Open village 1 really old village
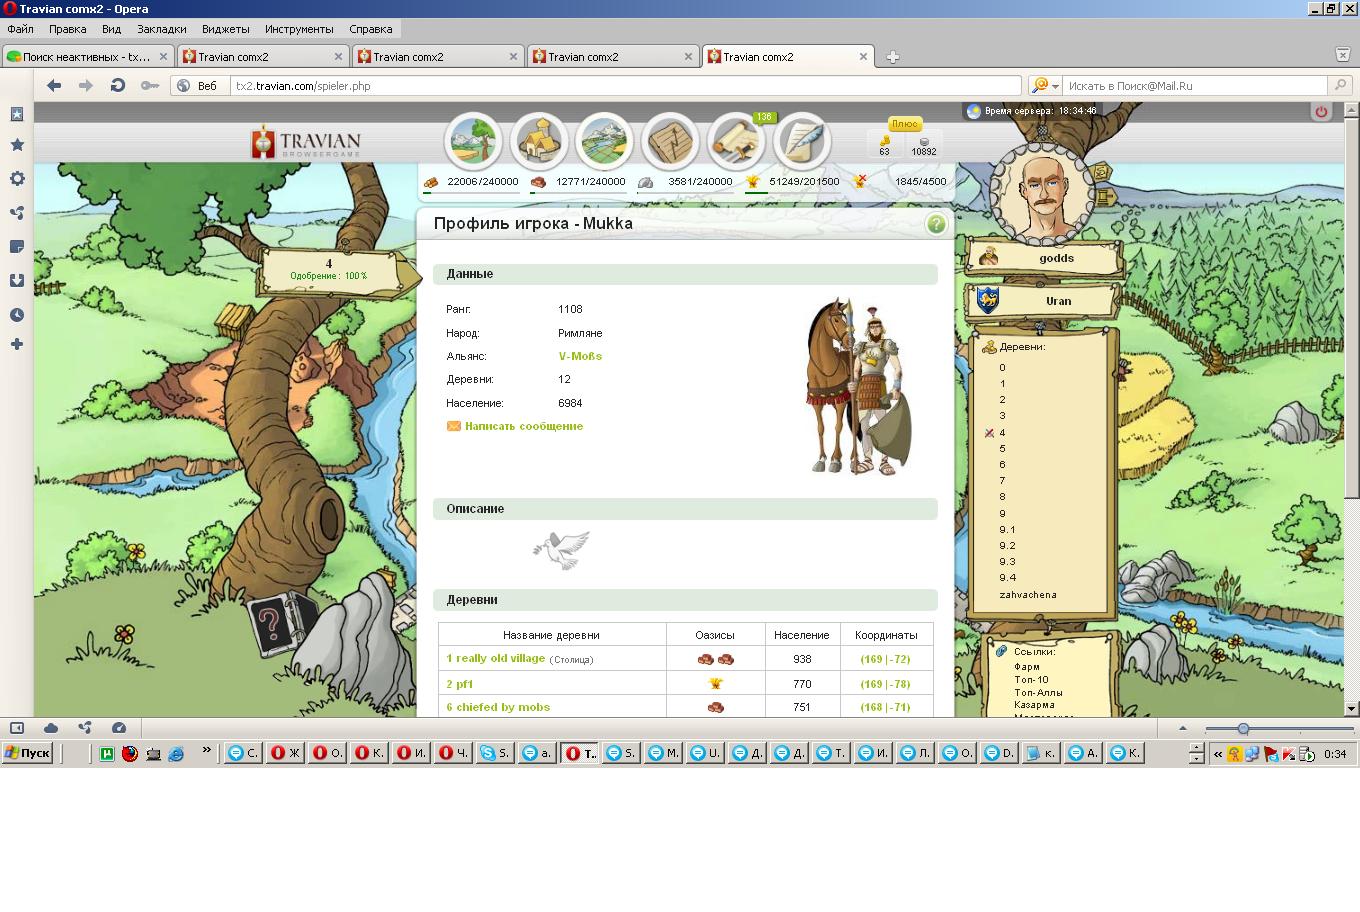This screenshot has width=1360, height=912. [x=496, y=658]
